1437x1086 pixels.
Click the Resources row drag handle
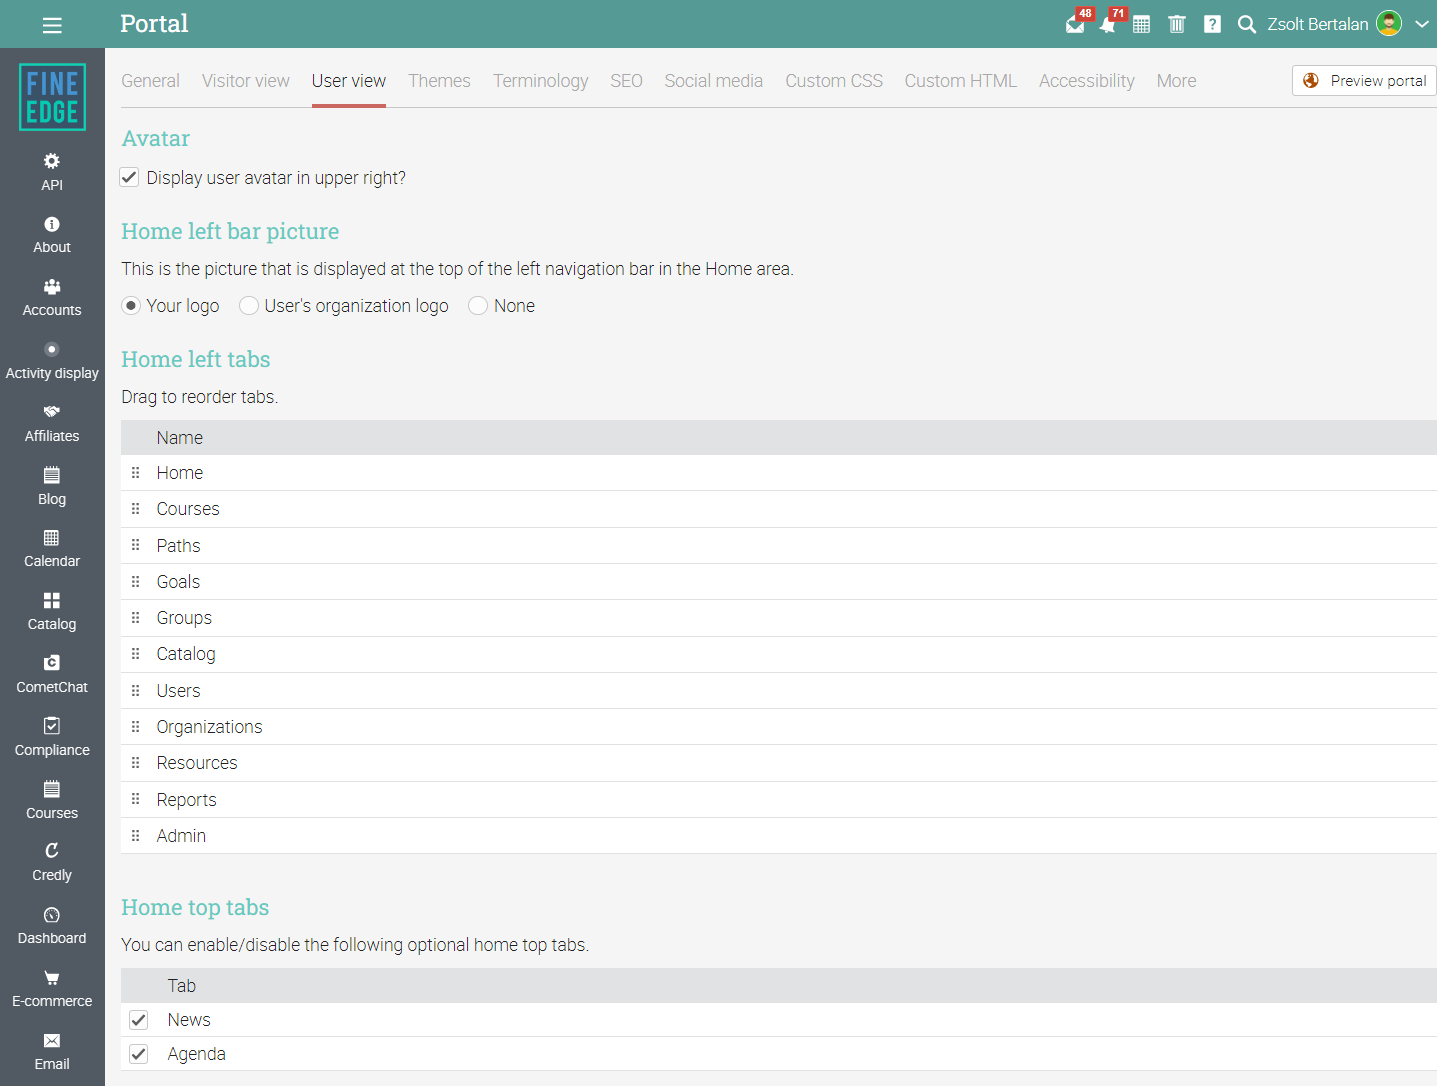pos(136,762)
